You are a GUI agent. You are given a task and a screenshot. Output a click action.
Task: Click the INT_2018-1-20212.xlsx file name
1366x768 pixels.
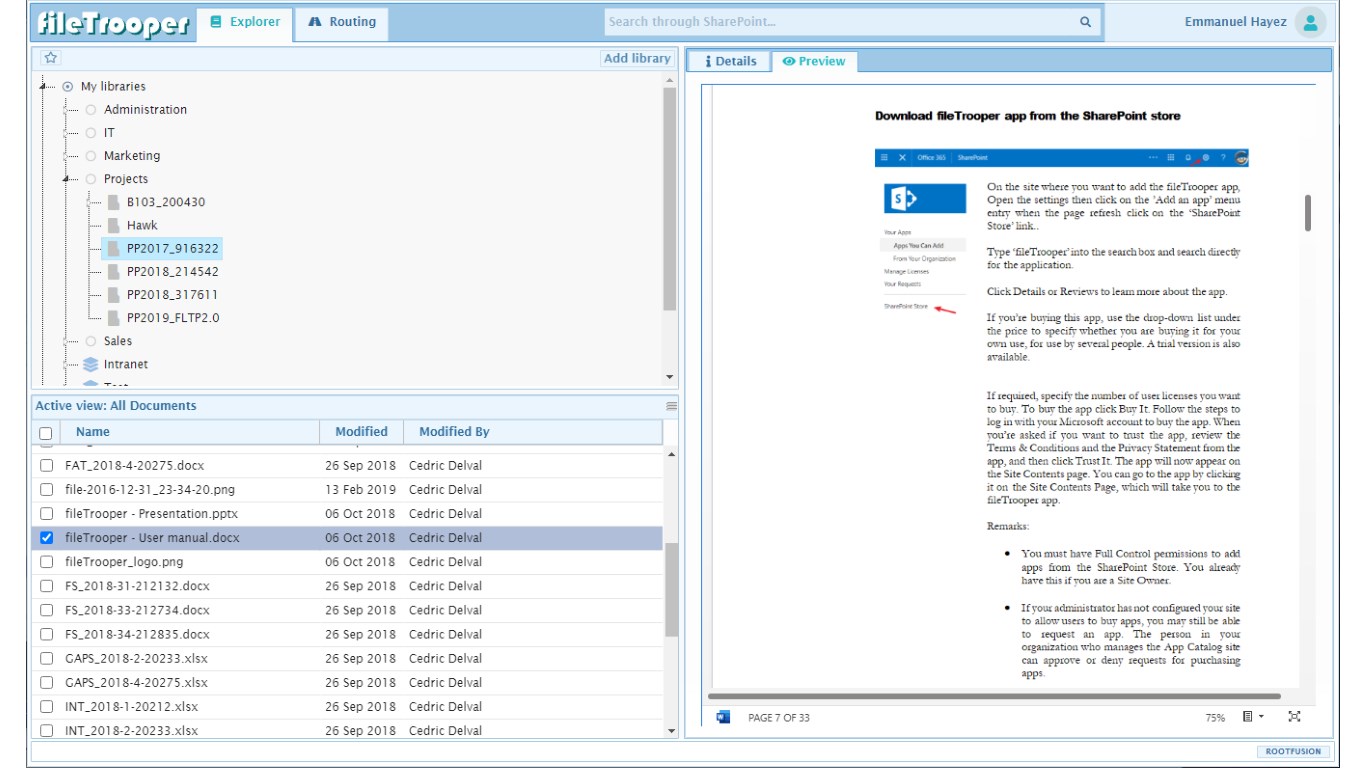[x=132, y=707]
